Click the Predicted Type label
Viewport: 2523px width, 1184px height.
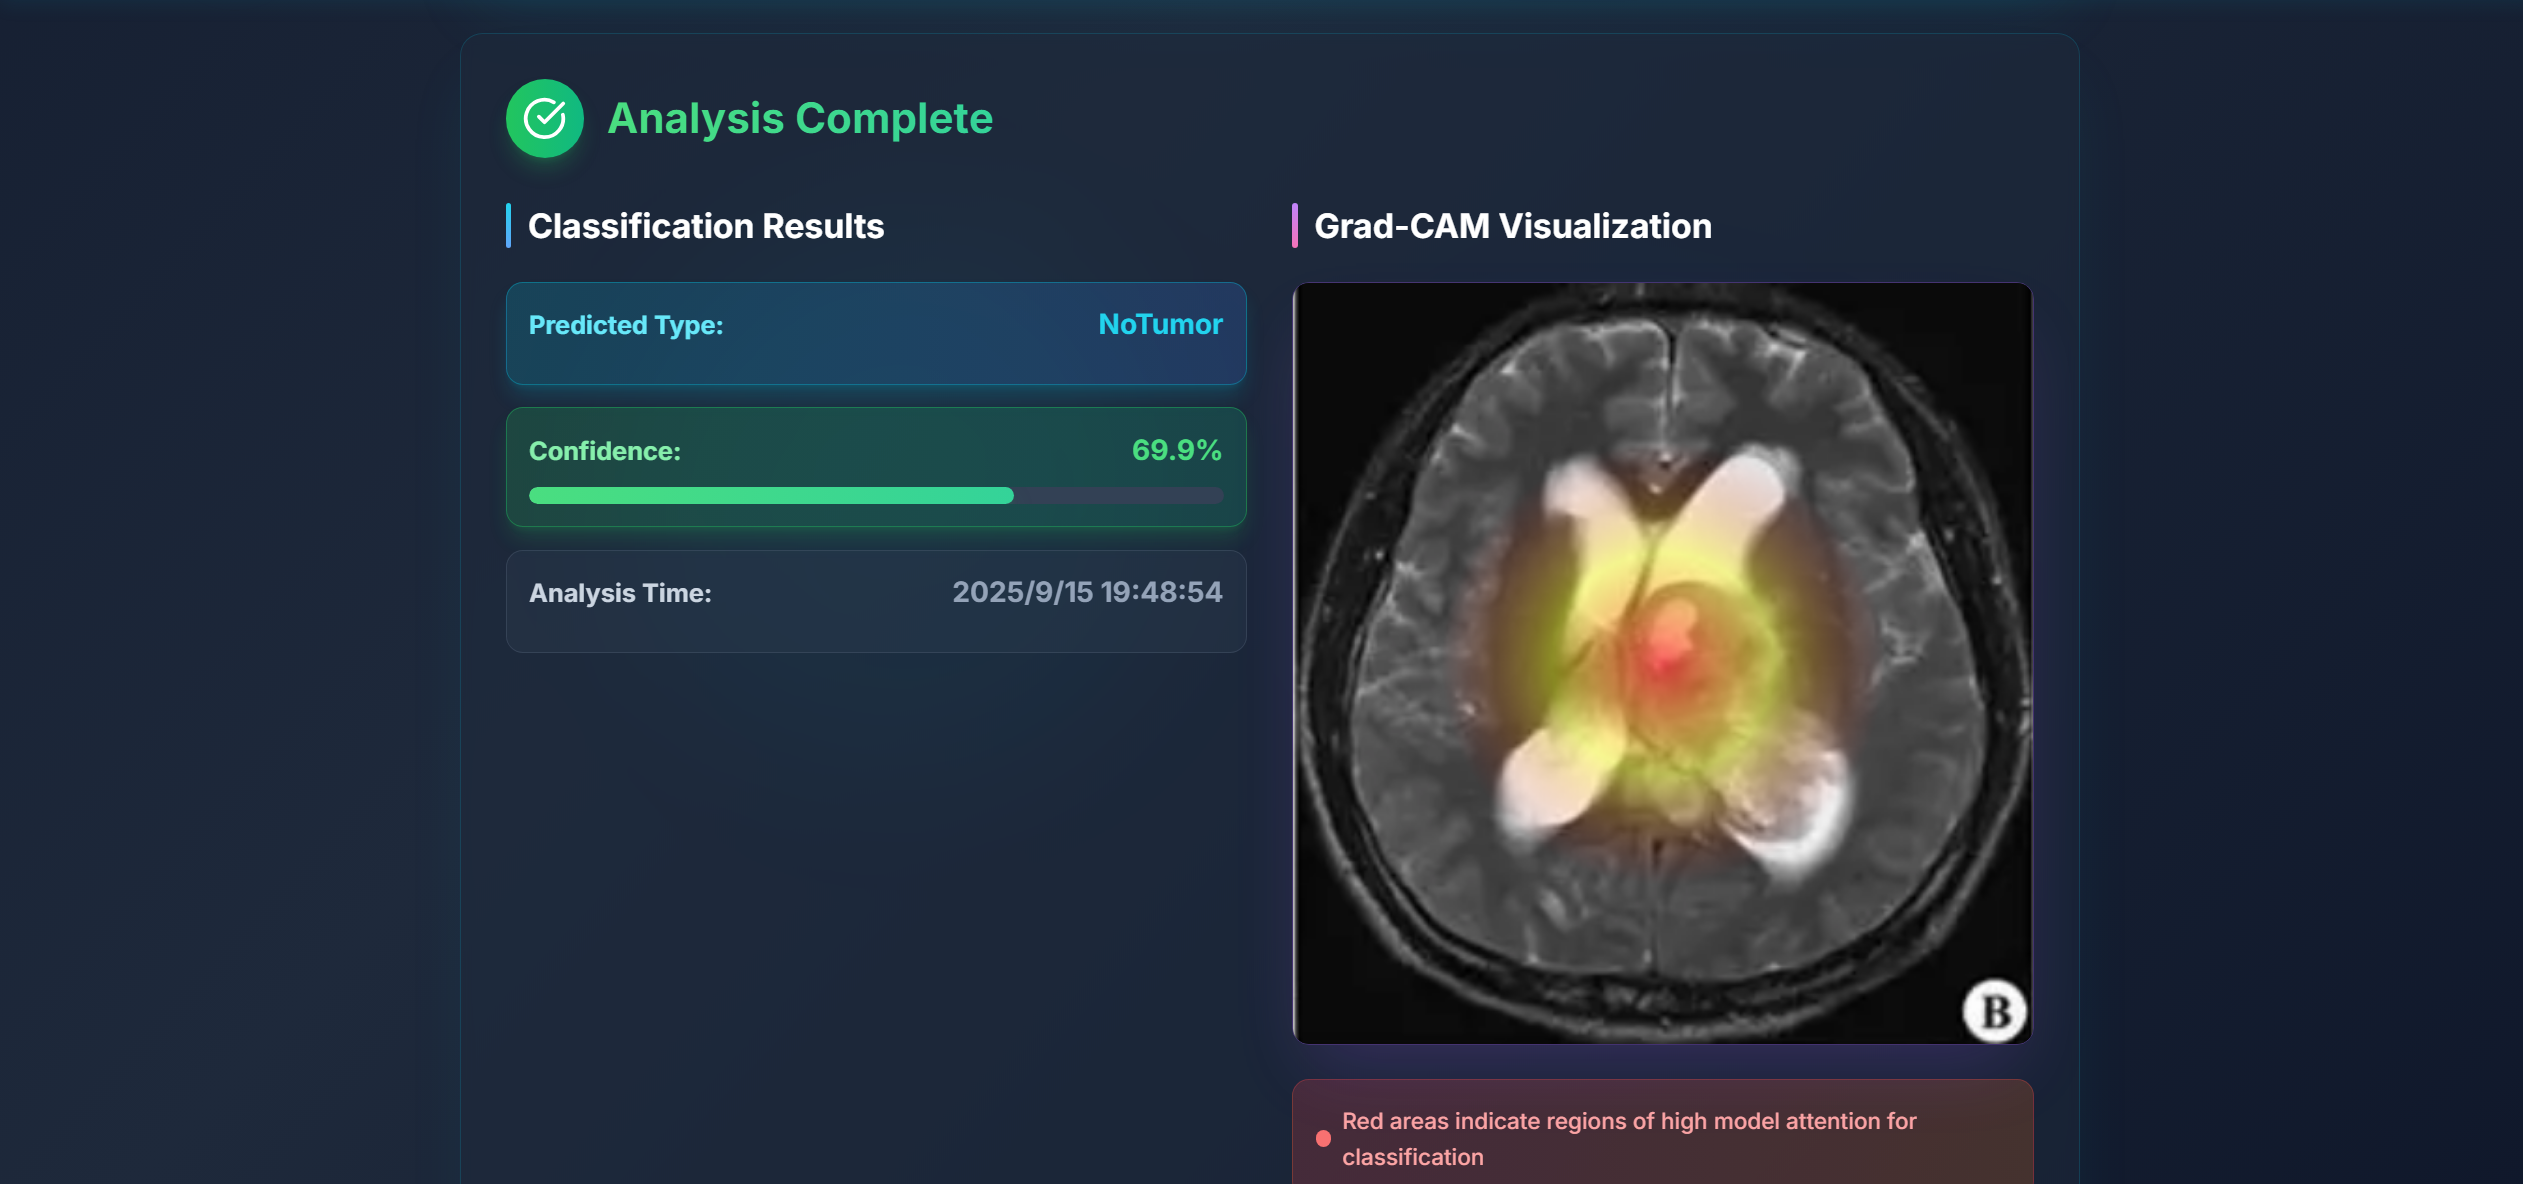pyautogui.click(x=625, y=325)
